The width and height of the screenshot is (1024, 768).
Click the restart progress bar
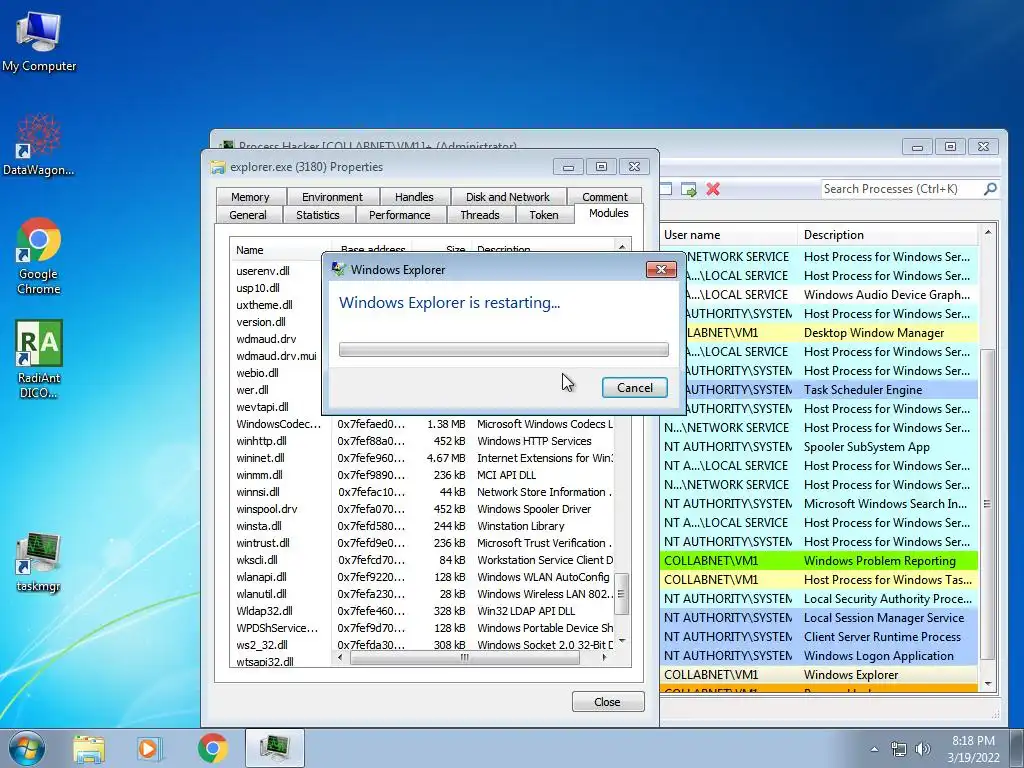[504, 349]
